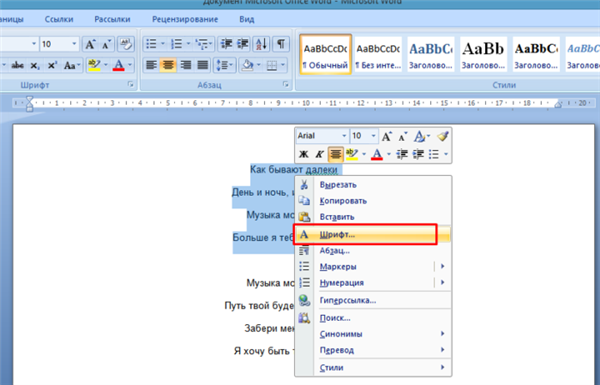Screen dimensions: 600x385
Task: Expand the Нумерация submenu
Action: pos(443,282)
